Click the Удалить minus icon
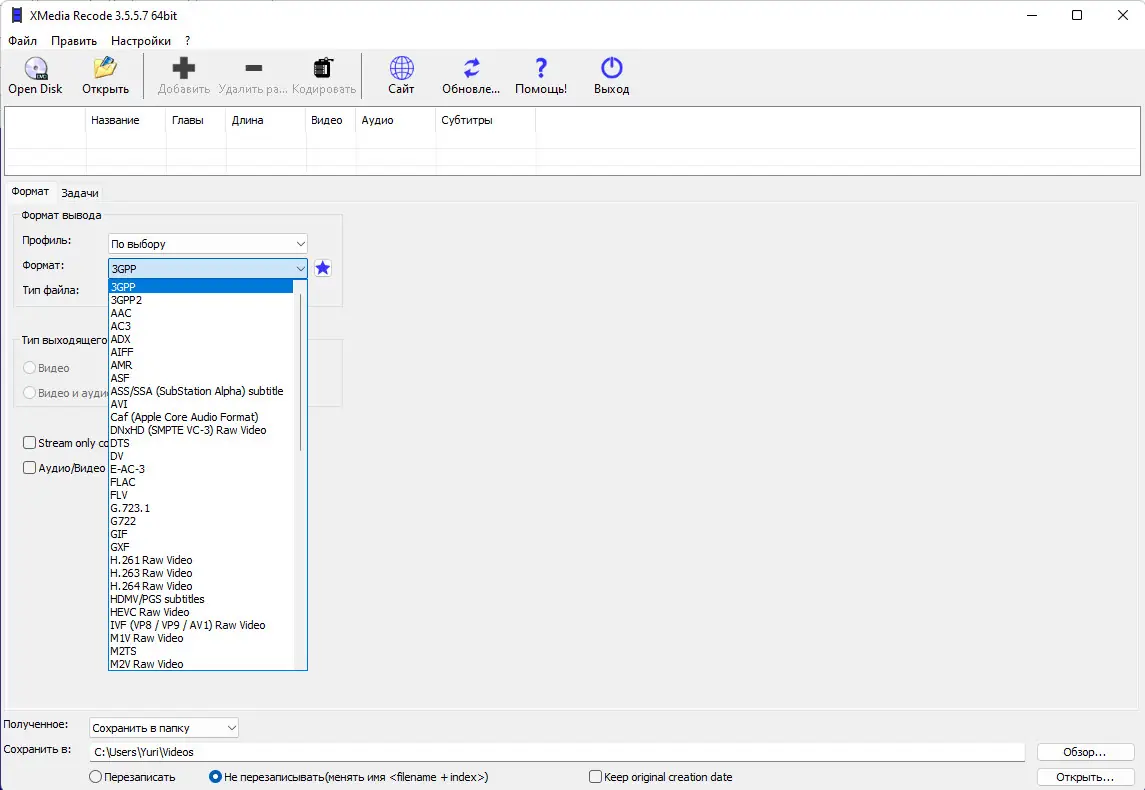 253,69
